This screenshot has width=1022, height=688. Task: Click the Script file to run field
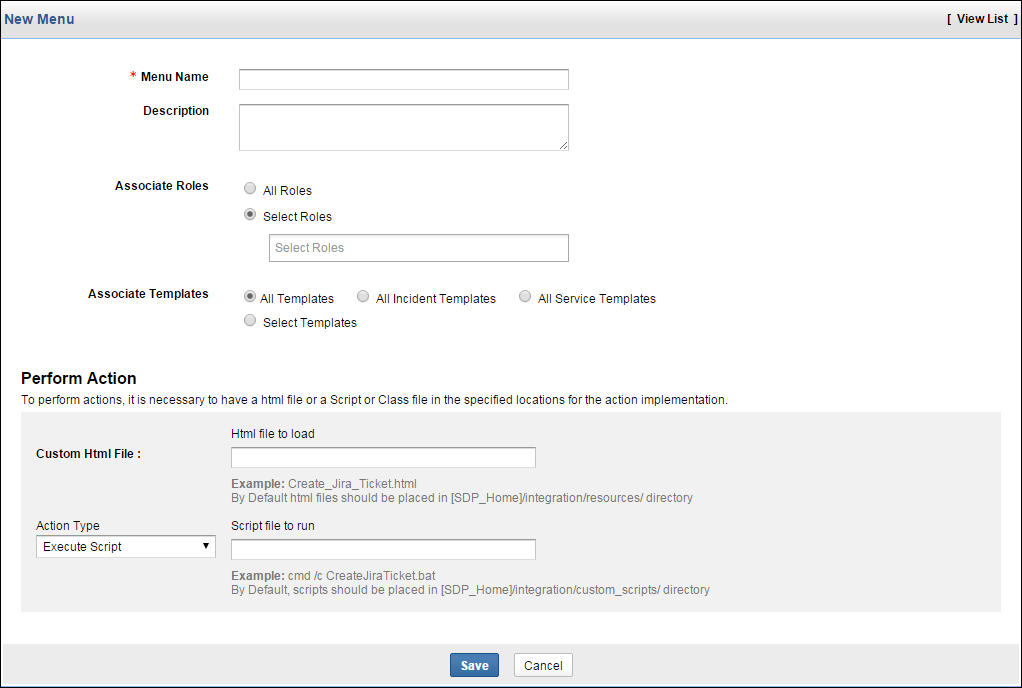383,550
